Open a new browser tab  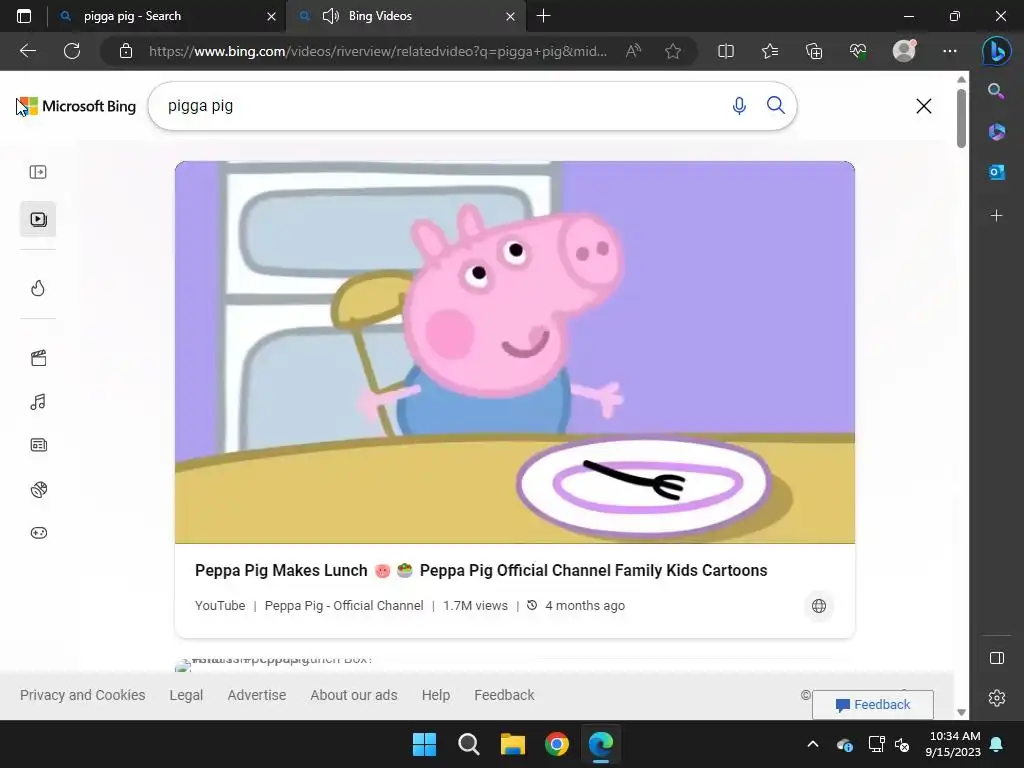coord(543,16)
